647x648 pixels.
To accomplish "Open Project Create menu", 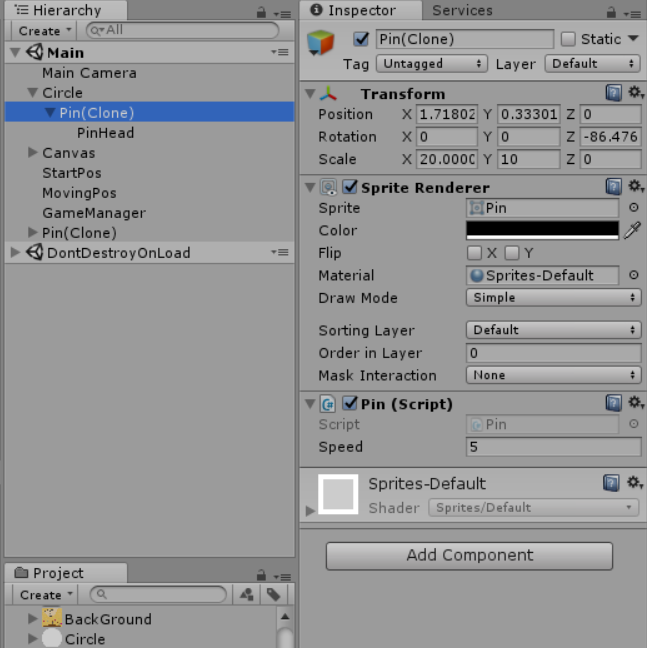I will coord(45,595).
